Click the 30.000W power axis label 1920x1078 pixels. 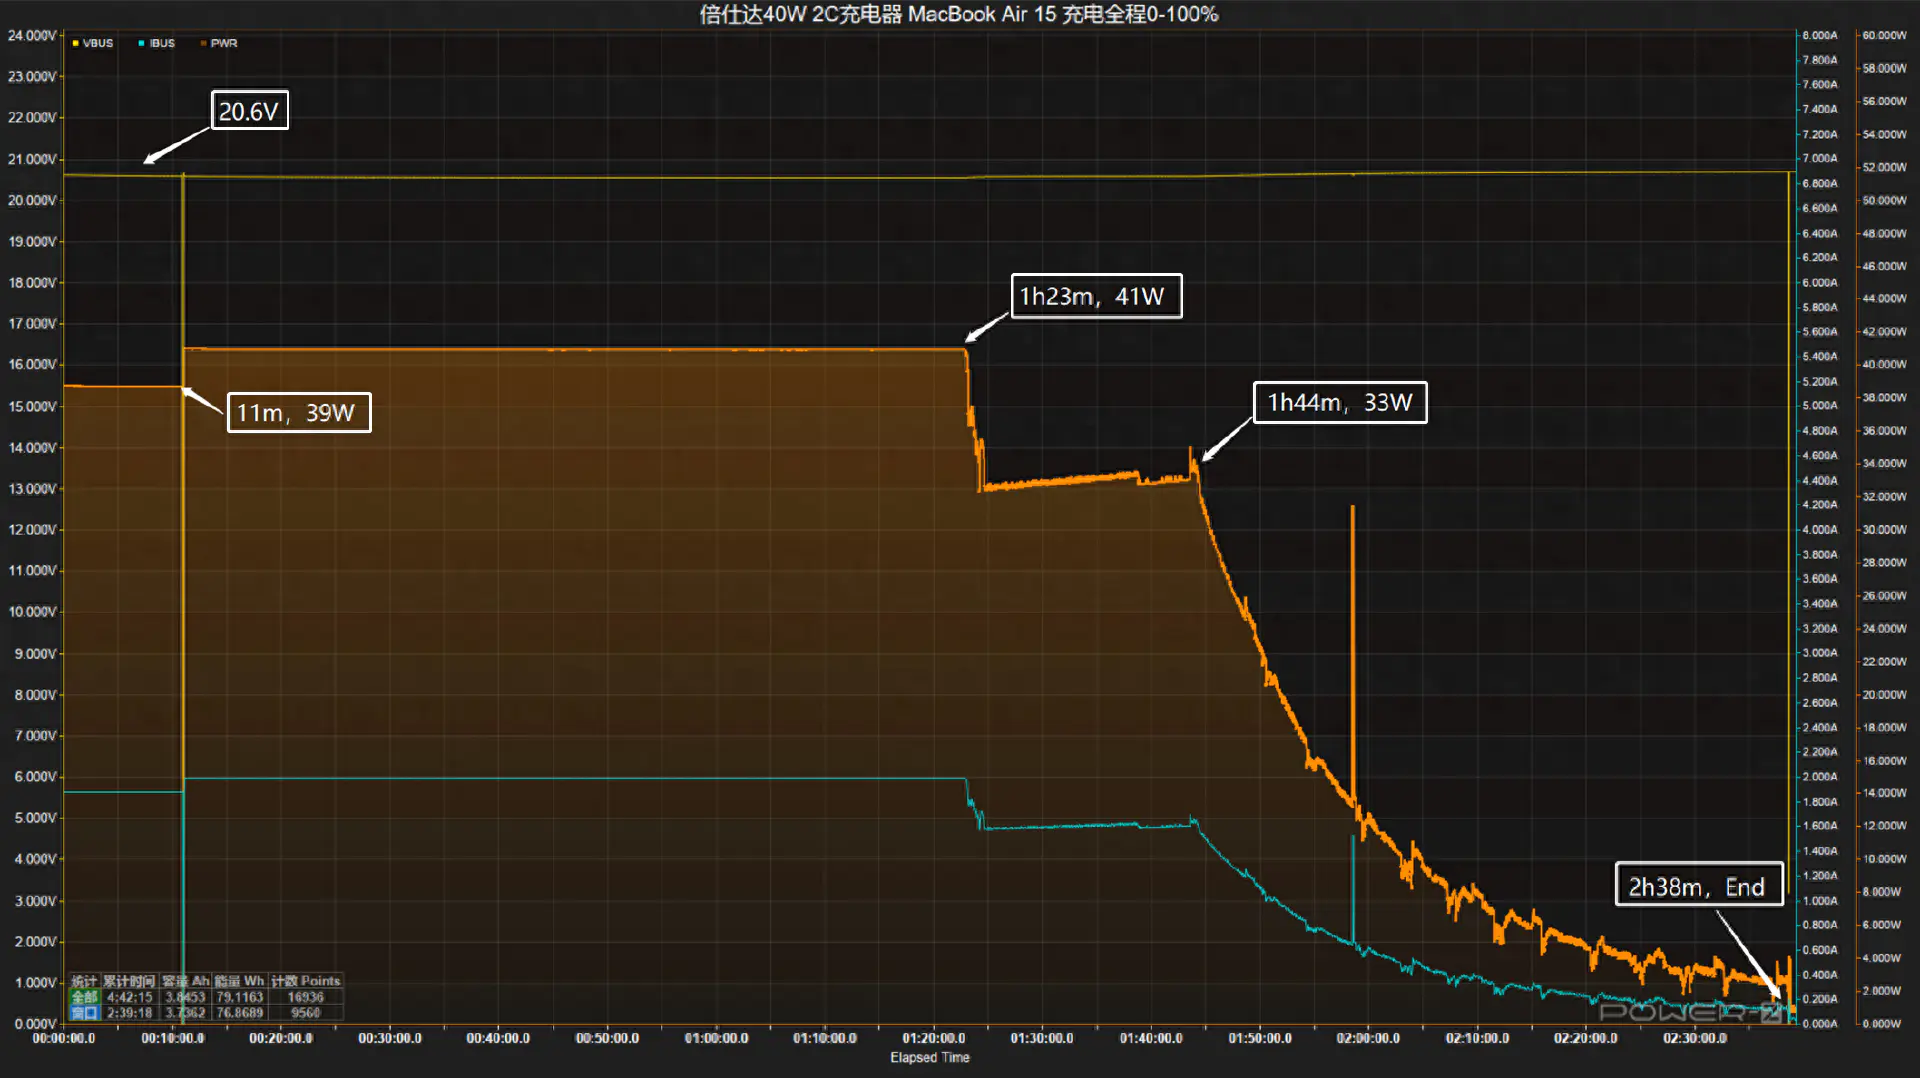pyautogui.click(x=1884, y=529)
